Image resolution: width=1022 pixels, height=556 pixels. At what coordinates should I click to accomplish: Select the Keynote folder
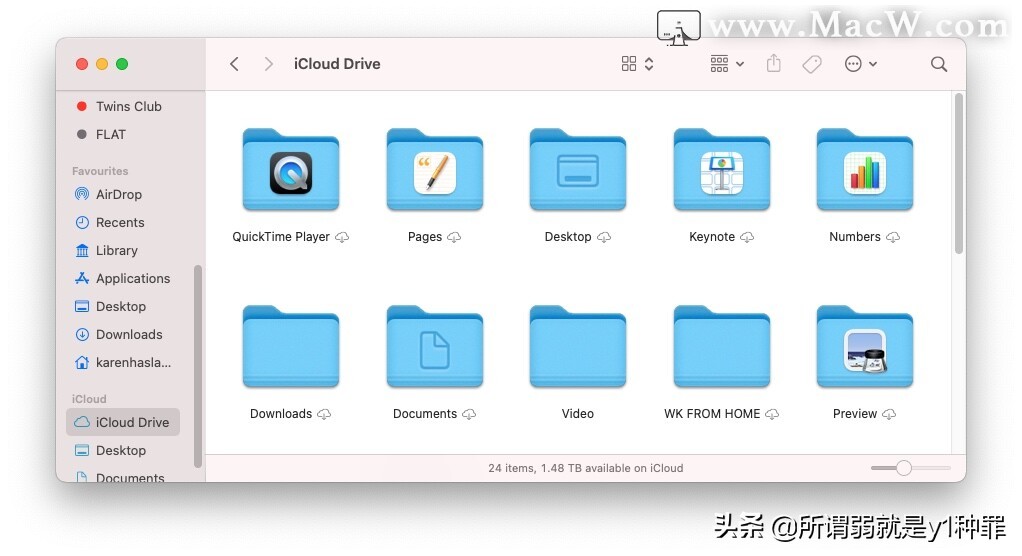[722, 169]
